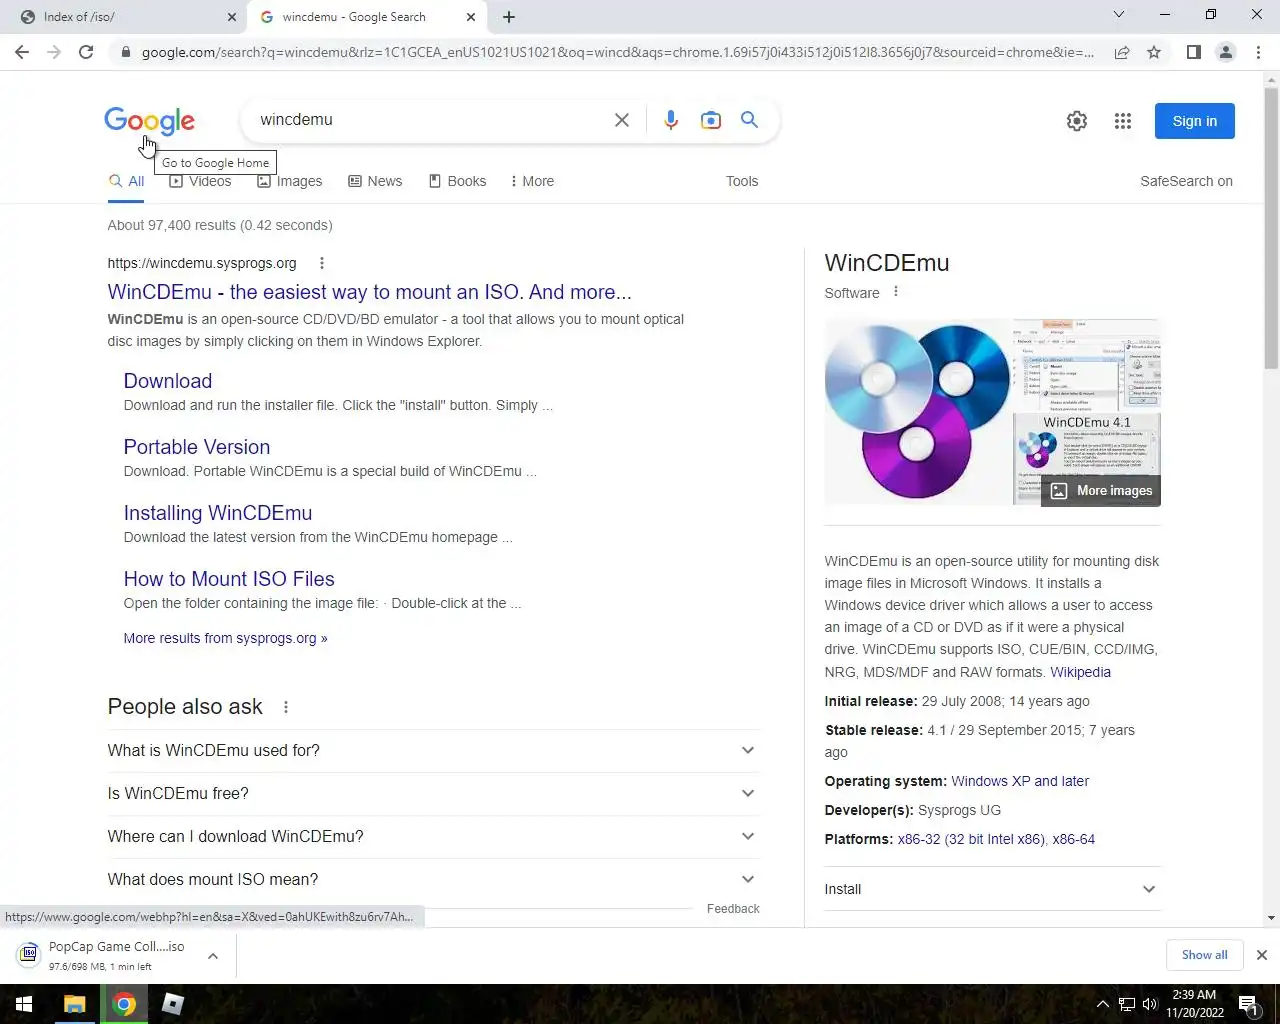Click SafeSearch on setting

1186,181
